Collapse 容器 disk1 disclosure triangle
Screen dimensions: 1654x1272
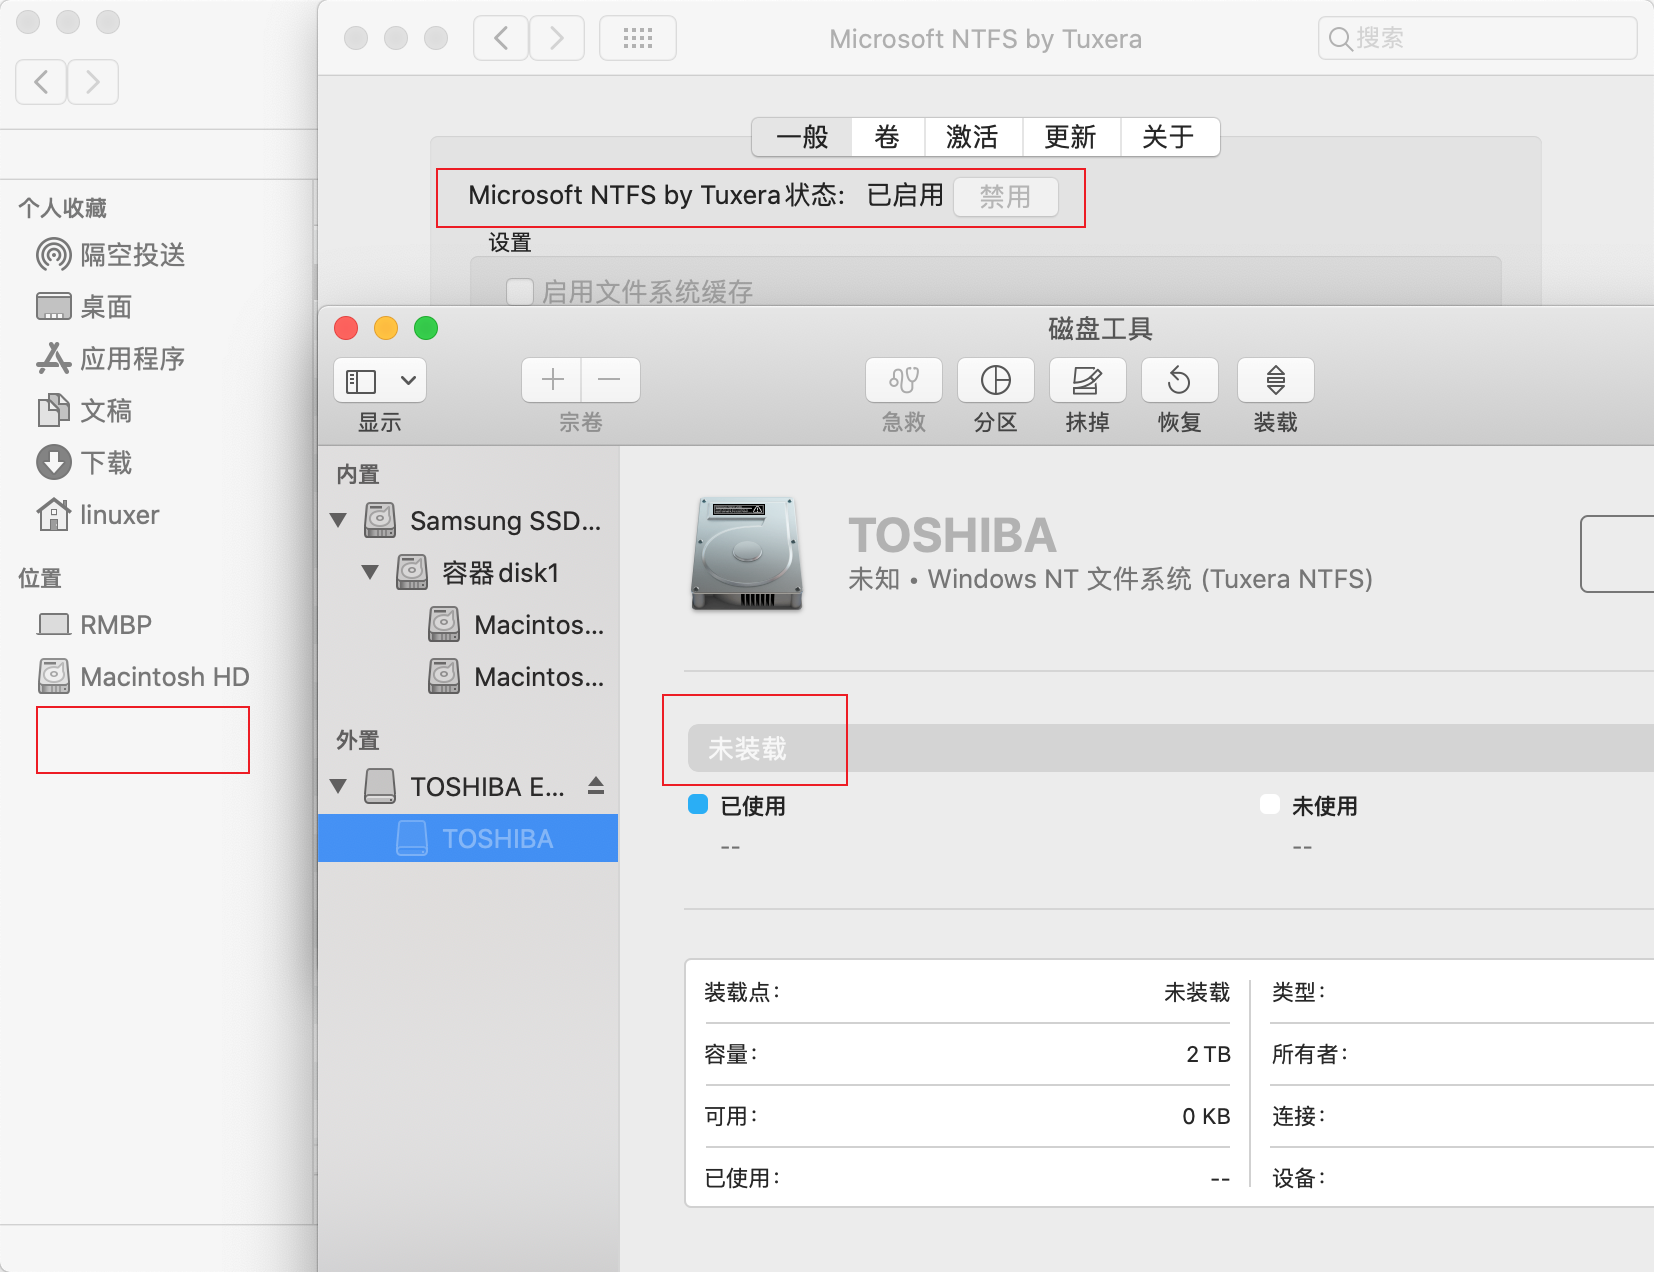point(372,572)
